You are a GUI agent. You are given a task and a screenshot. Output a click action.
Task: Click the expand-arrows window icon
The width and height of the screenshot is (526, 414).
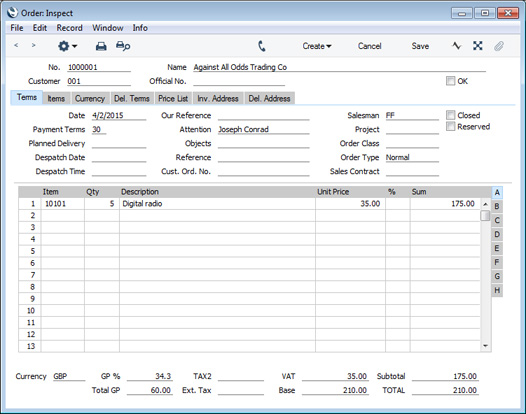(x=478, y=46)
